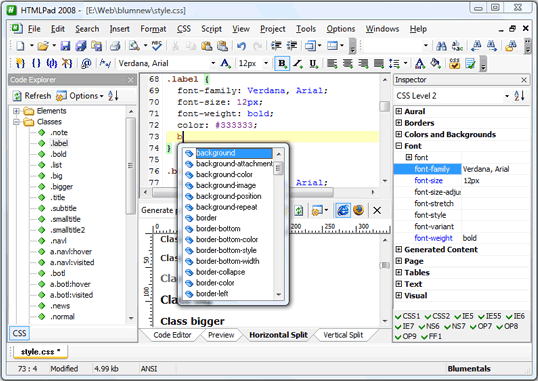The height and width of the screenshot is (381, 538).
Task: Select the .subtitle class in Code Explorer
Action: point(63,208)
